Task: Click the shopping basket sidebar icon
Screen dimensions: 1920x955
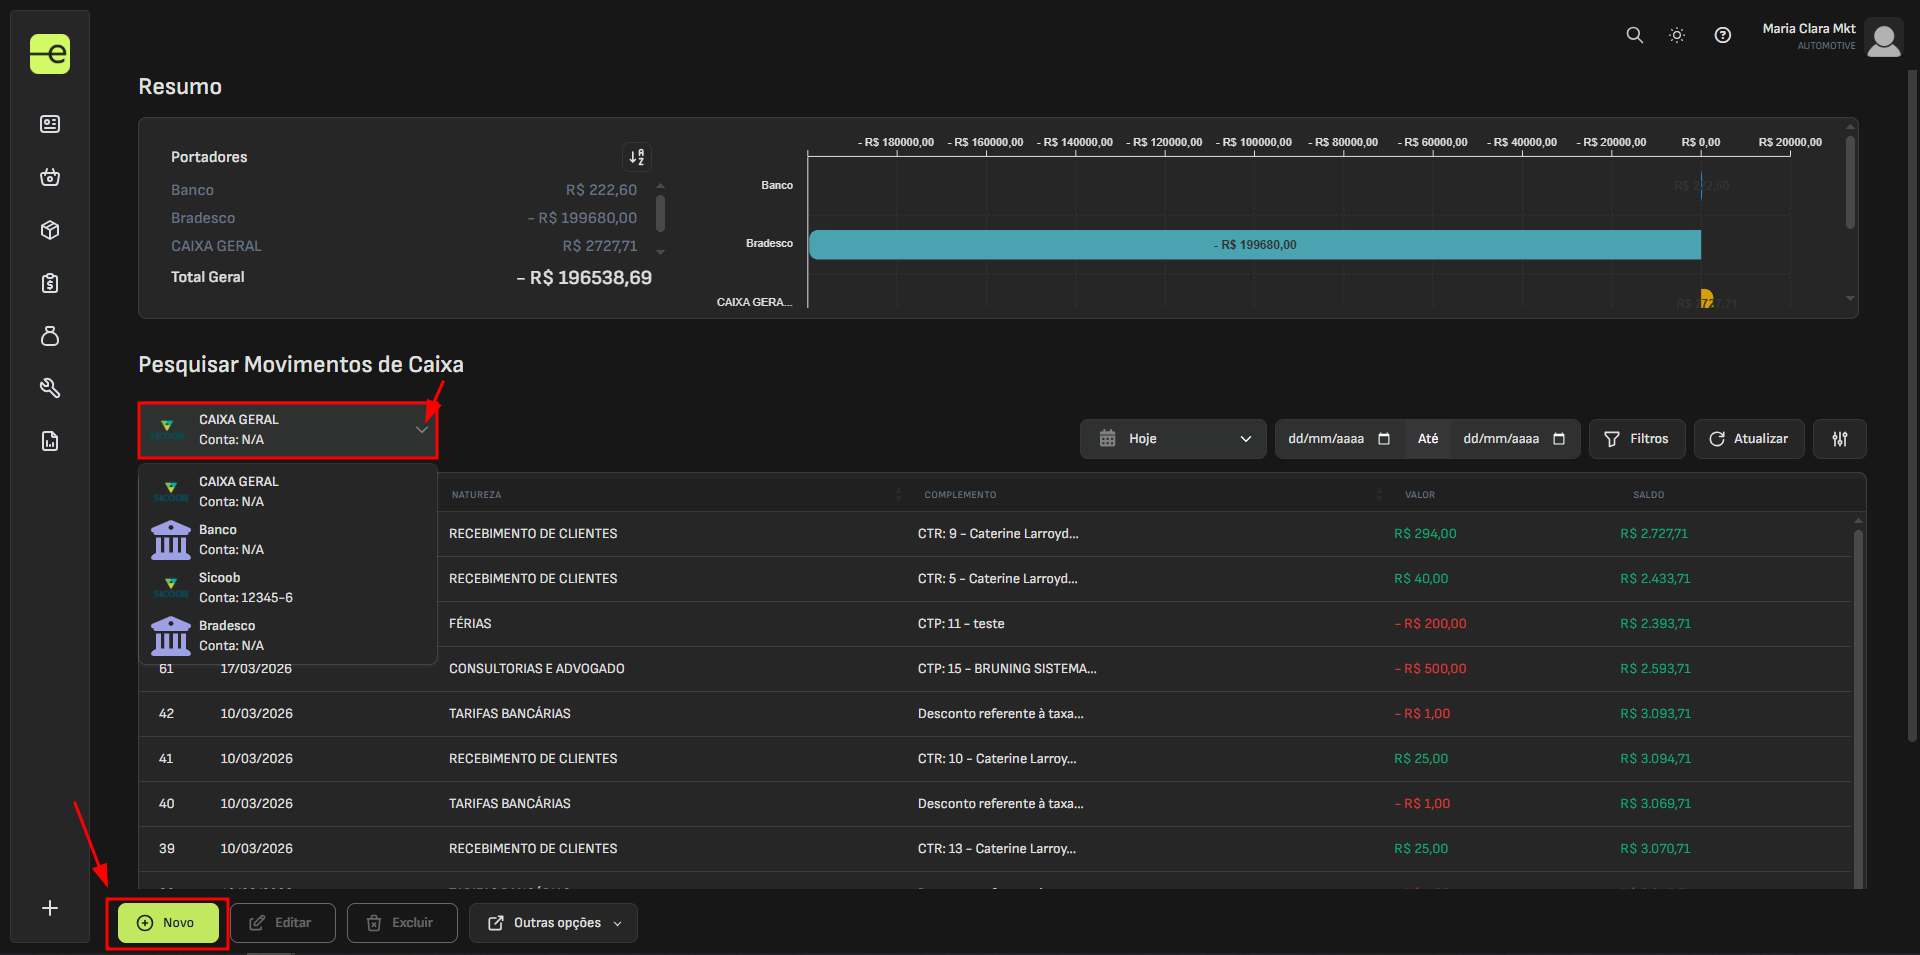Action: 50,177
